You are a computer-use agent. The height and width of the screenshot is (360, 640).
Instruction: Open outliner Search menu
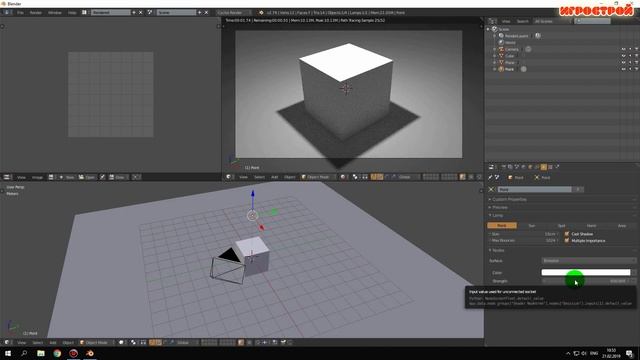pyautogui.click(x=522, y=21)
